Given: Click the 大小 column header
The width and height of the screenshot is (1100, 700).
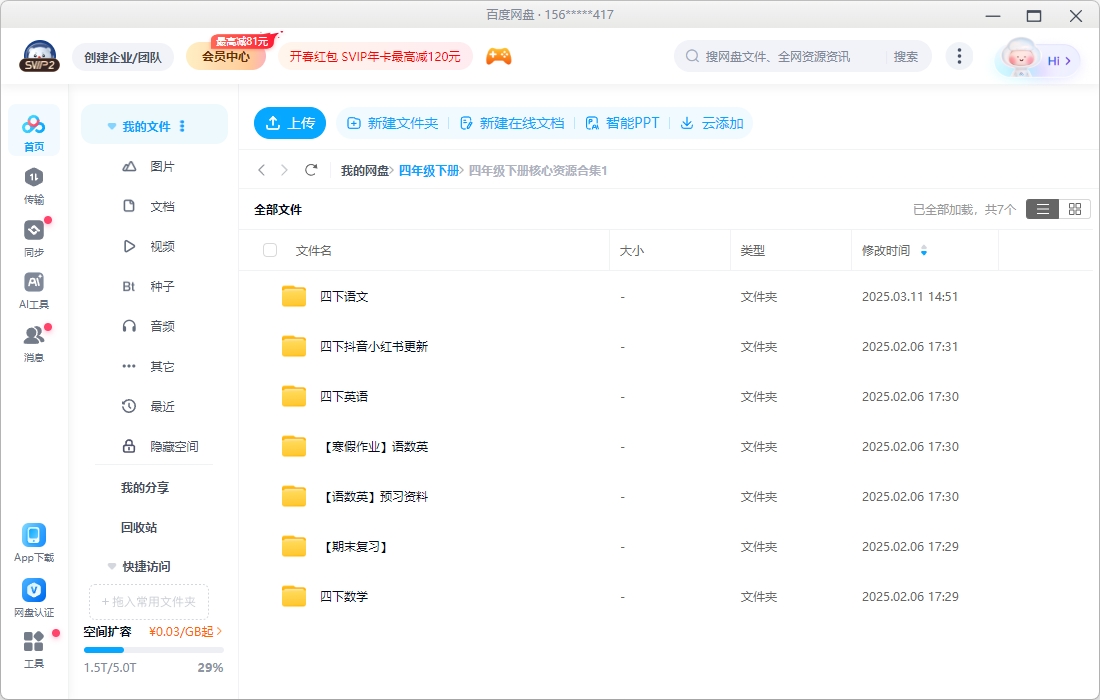Looking at the screenshot, I should pyautogui.click(x=631, y=250).
